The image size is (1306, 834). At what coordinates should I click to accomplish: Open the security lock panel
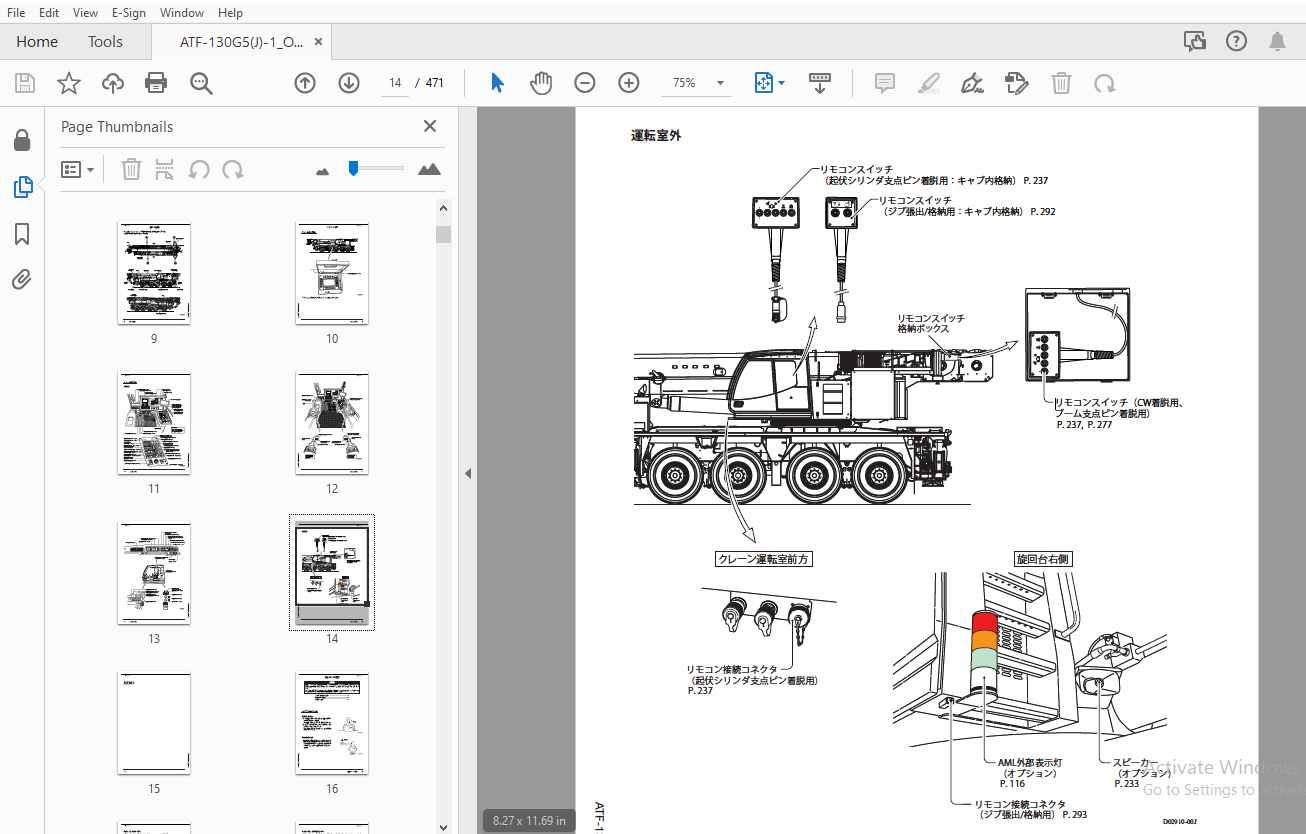point(22,140)
